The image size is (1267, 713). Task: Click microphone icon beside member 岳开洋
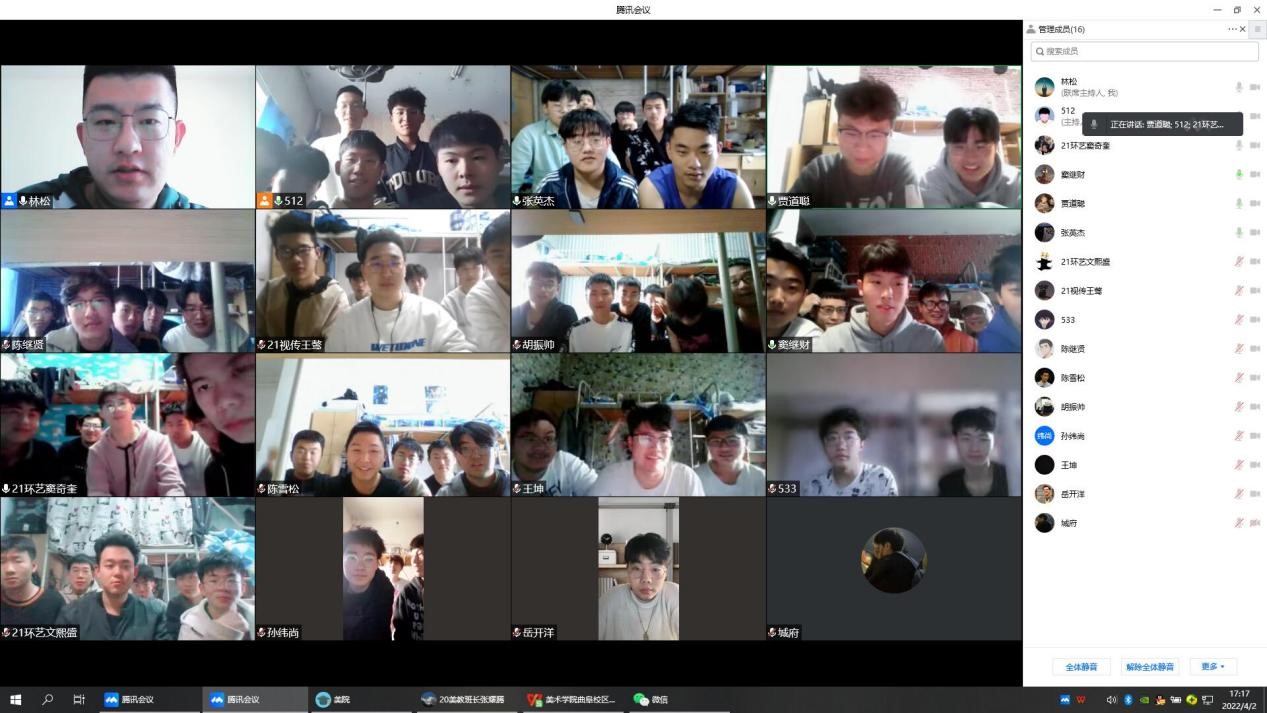[x=1239, y=494]
